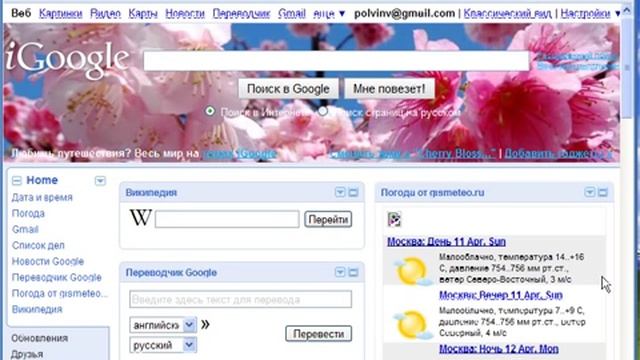Open the английский source language dropdown
This screenshot has height=360, width=640.
[163, 325]
